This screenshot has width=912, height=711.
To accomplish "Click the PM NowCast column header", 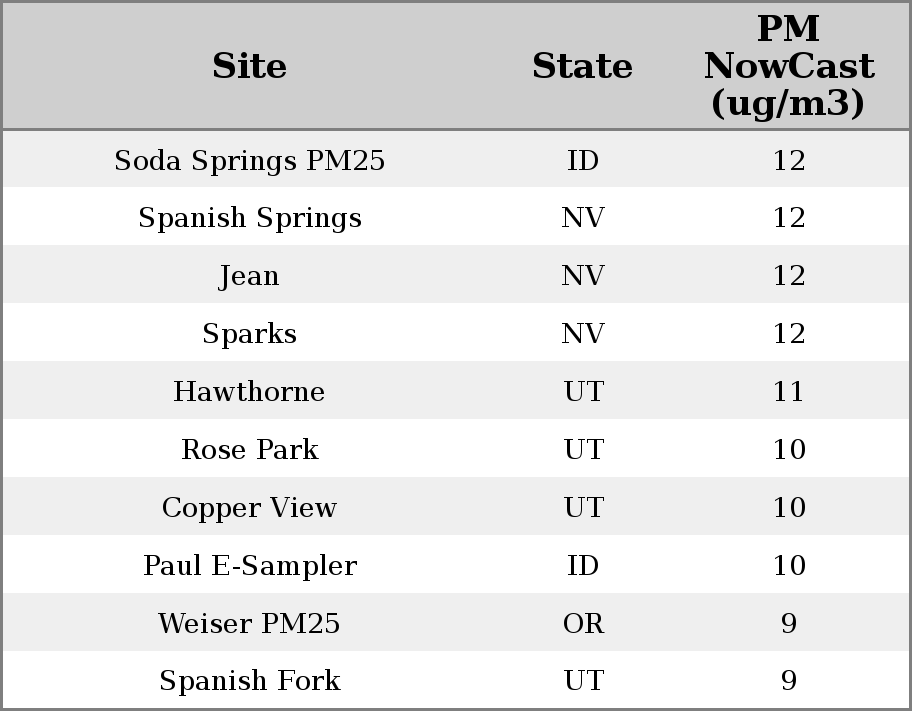I will pyautogui.click(x=788, y=66).
